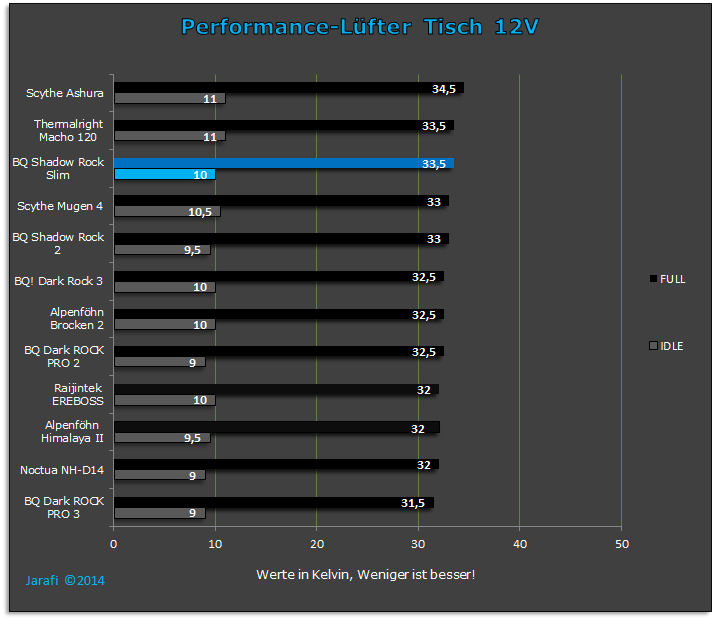Viewport: 714px width, 620px height.
Task: Click the 9,5 idle value of Himalaya II
Action: click(x=192, y=438)
